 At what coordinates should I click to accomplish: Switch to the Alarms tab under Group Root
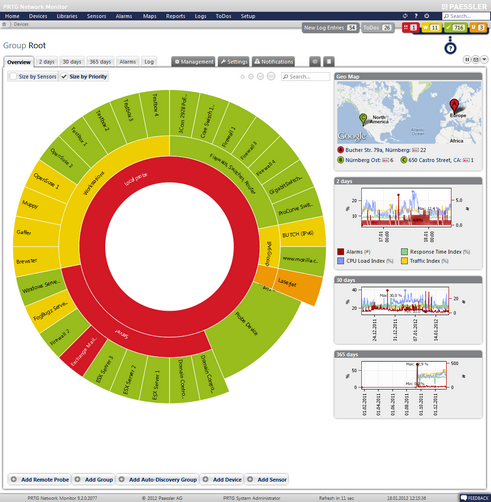click(x=128, y=62)
